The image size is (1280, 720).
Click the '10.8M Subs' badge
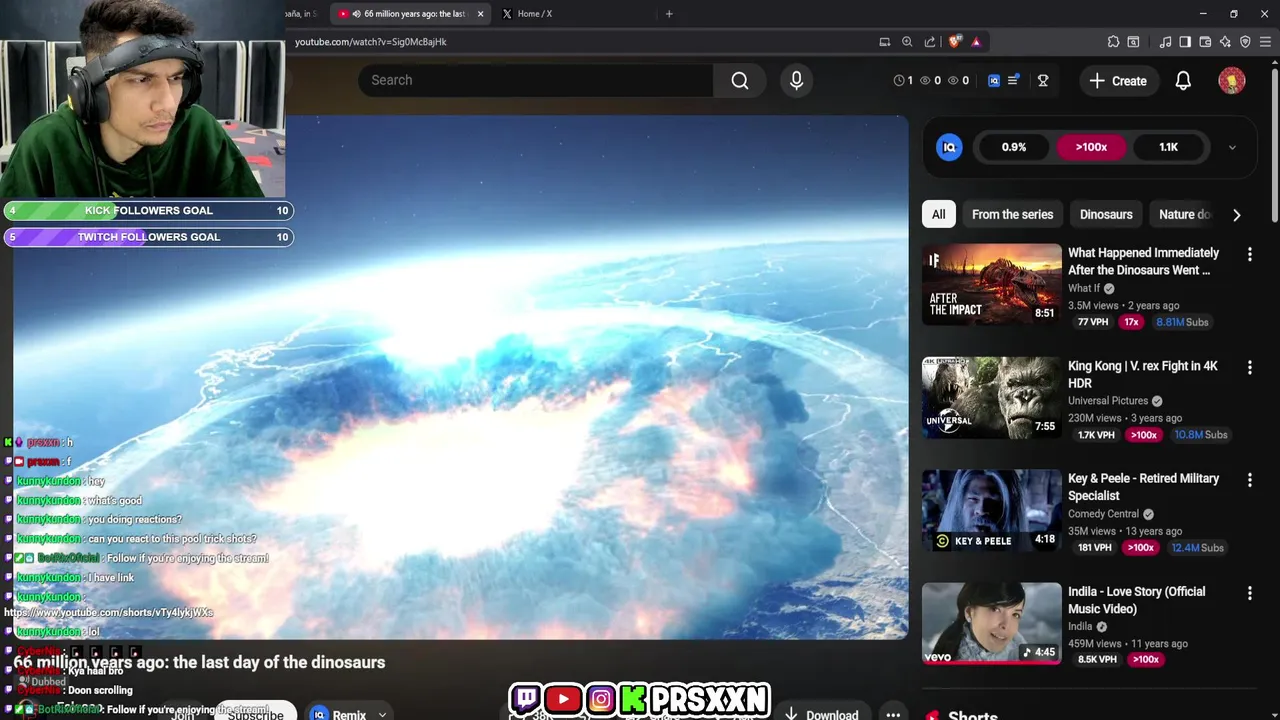[x=1201, y=435]
